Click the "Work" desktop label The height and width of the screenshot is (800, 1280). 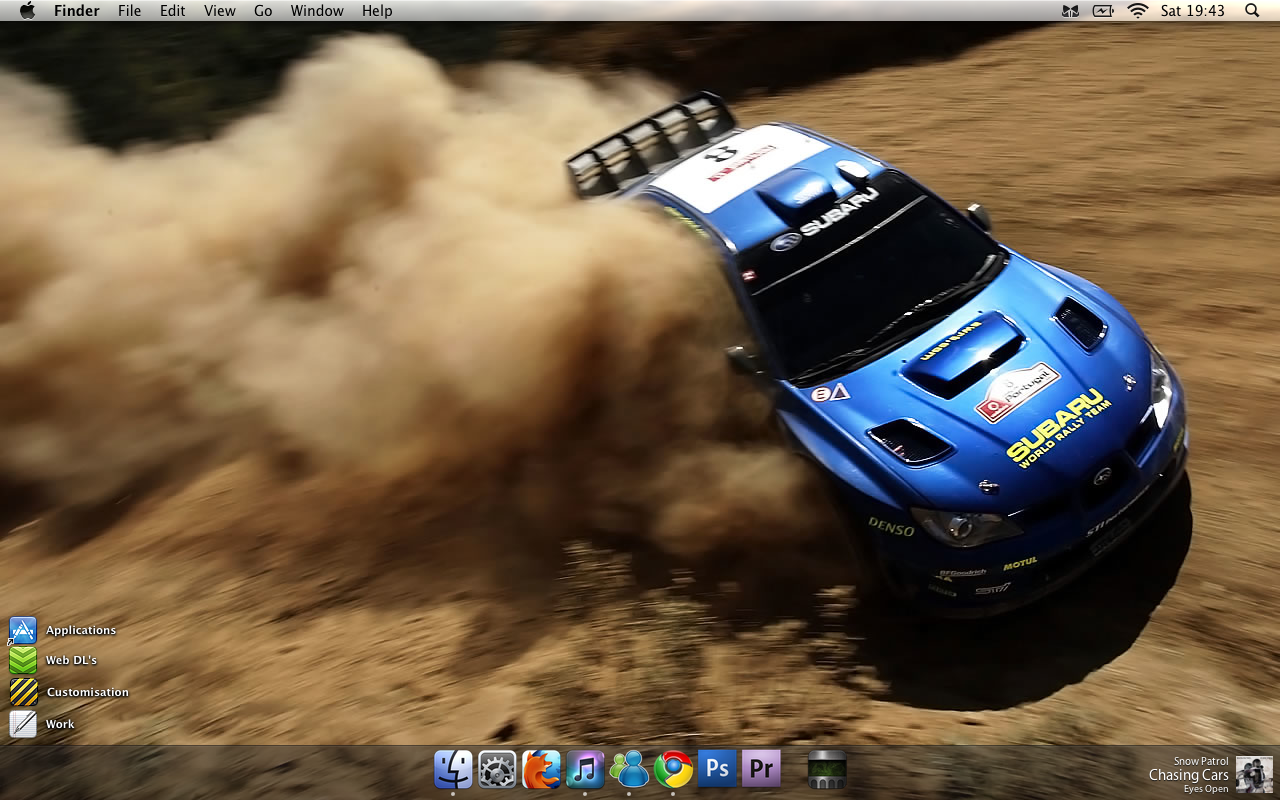[60, 724]
